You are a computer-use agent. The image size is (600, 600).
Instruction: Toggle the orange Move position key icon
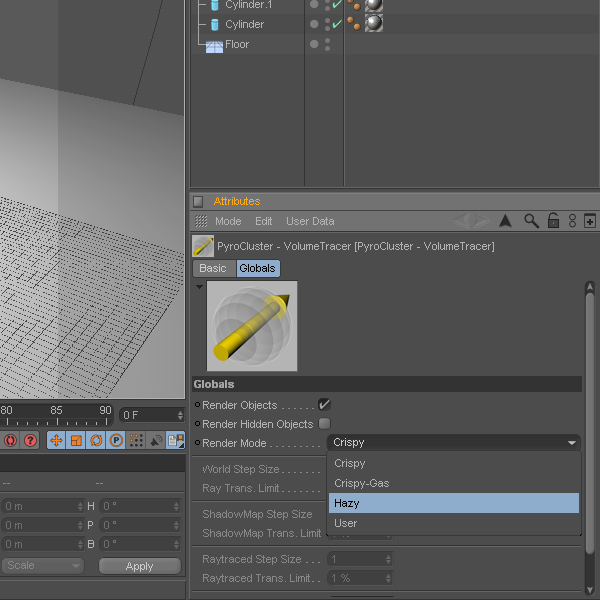click(56, 440)
